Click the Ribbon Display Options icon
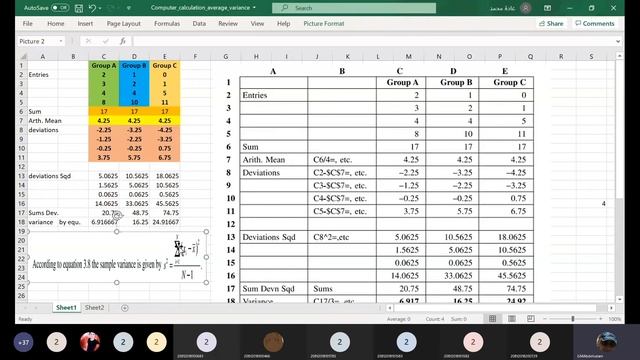This screenshot has width=640, height=360. click(547, 8)
